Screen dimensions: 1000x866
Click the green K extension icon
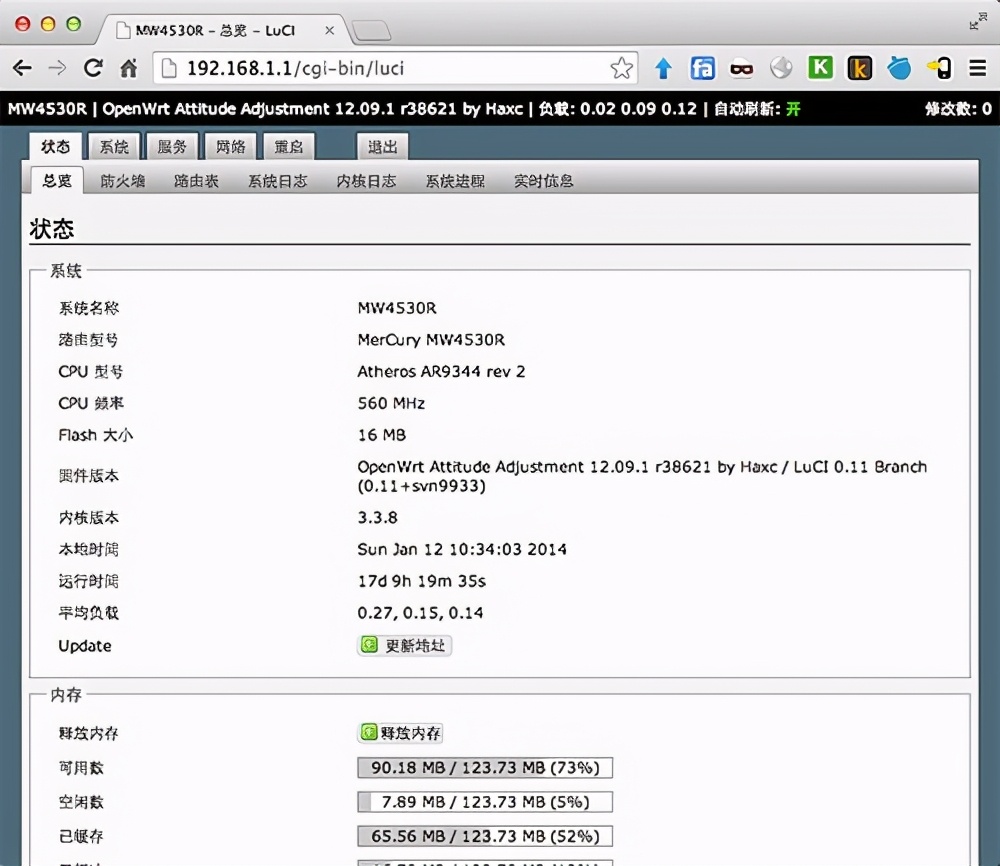click(820, 68)
